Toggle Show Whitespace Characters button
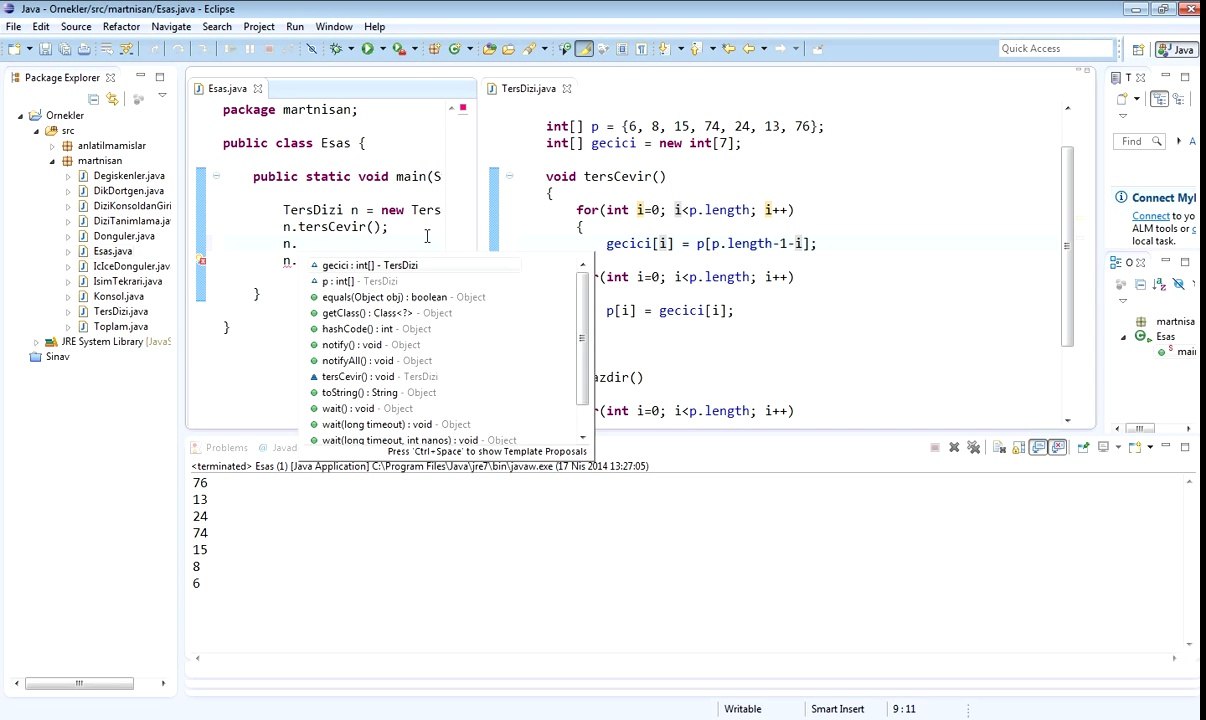 [x=641, y=48]
